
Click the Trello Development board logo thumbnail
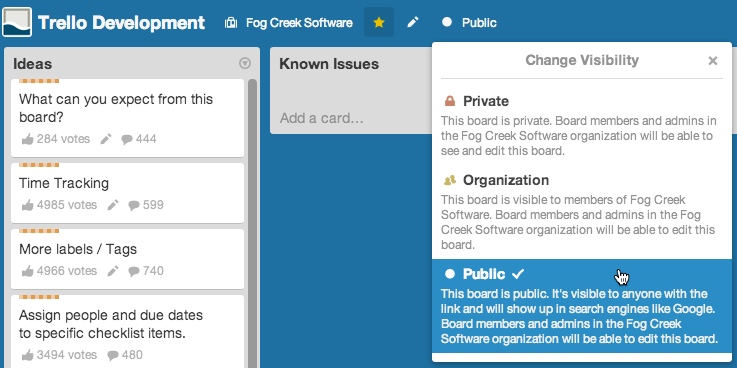coord(17,22)
